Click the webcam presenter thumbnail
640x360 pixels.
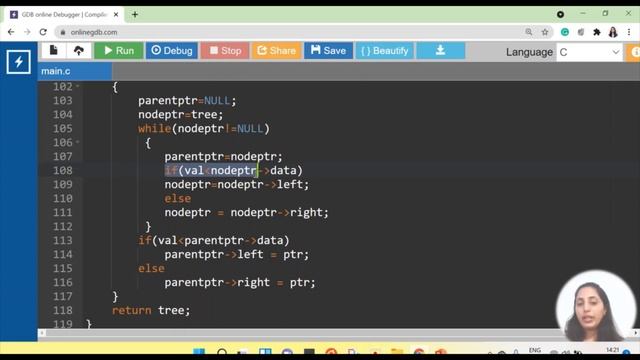click(596, 306)
